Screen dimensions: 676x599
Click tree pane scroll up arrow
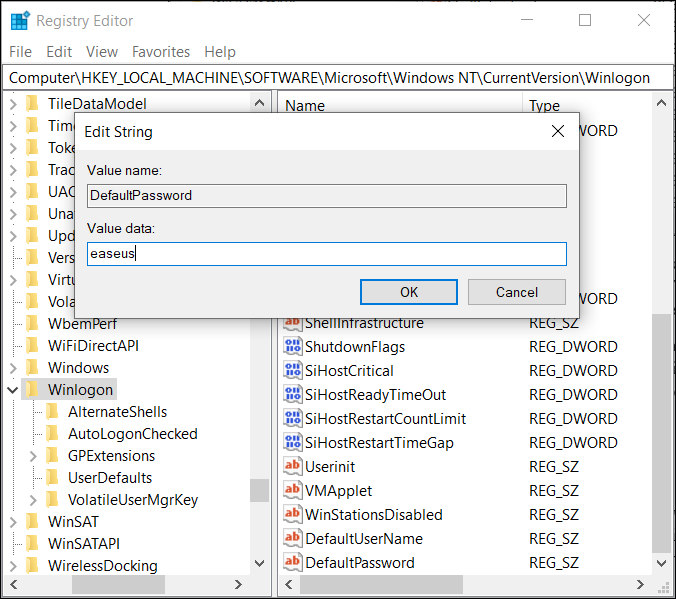(260, 103)
